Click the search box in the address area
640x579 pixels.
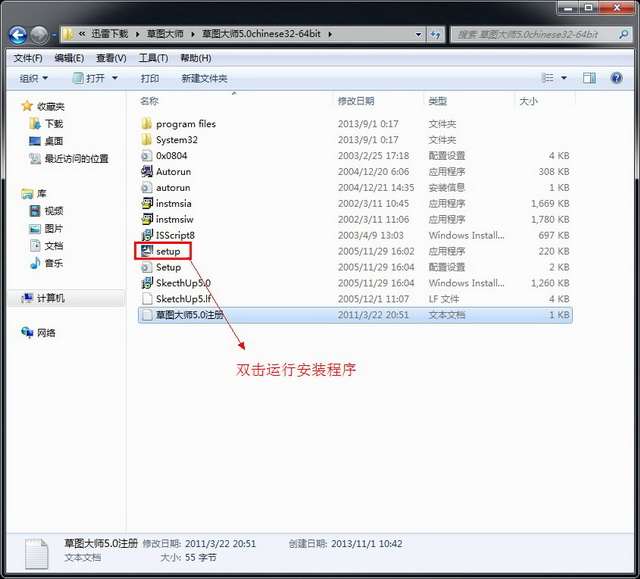pyautogui.click(x=535, y=35)
